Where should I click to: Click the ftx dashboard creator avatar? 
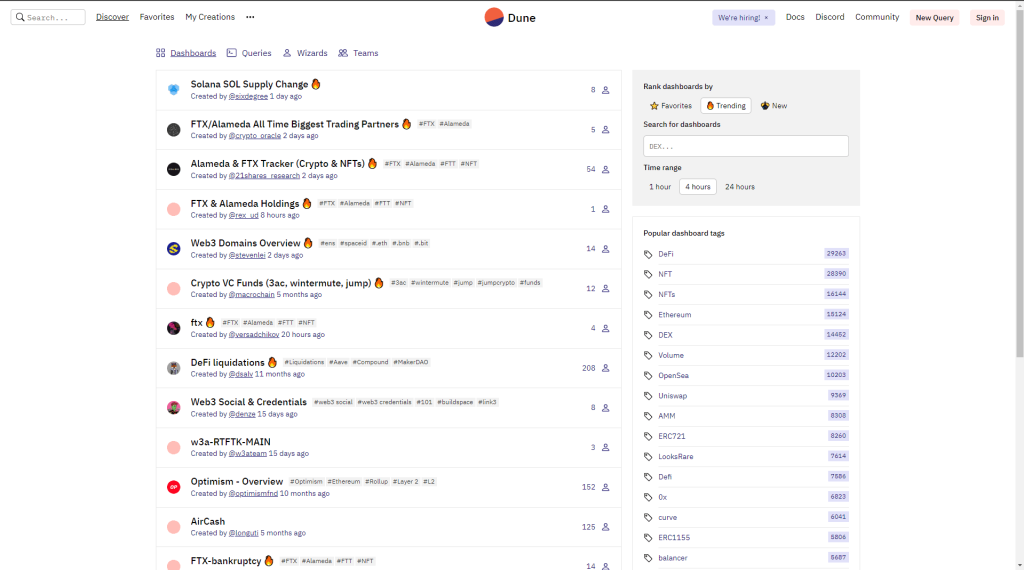pos(174,328)
